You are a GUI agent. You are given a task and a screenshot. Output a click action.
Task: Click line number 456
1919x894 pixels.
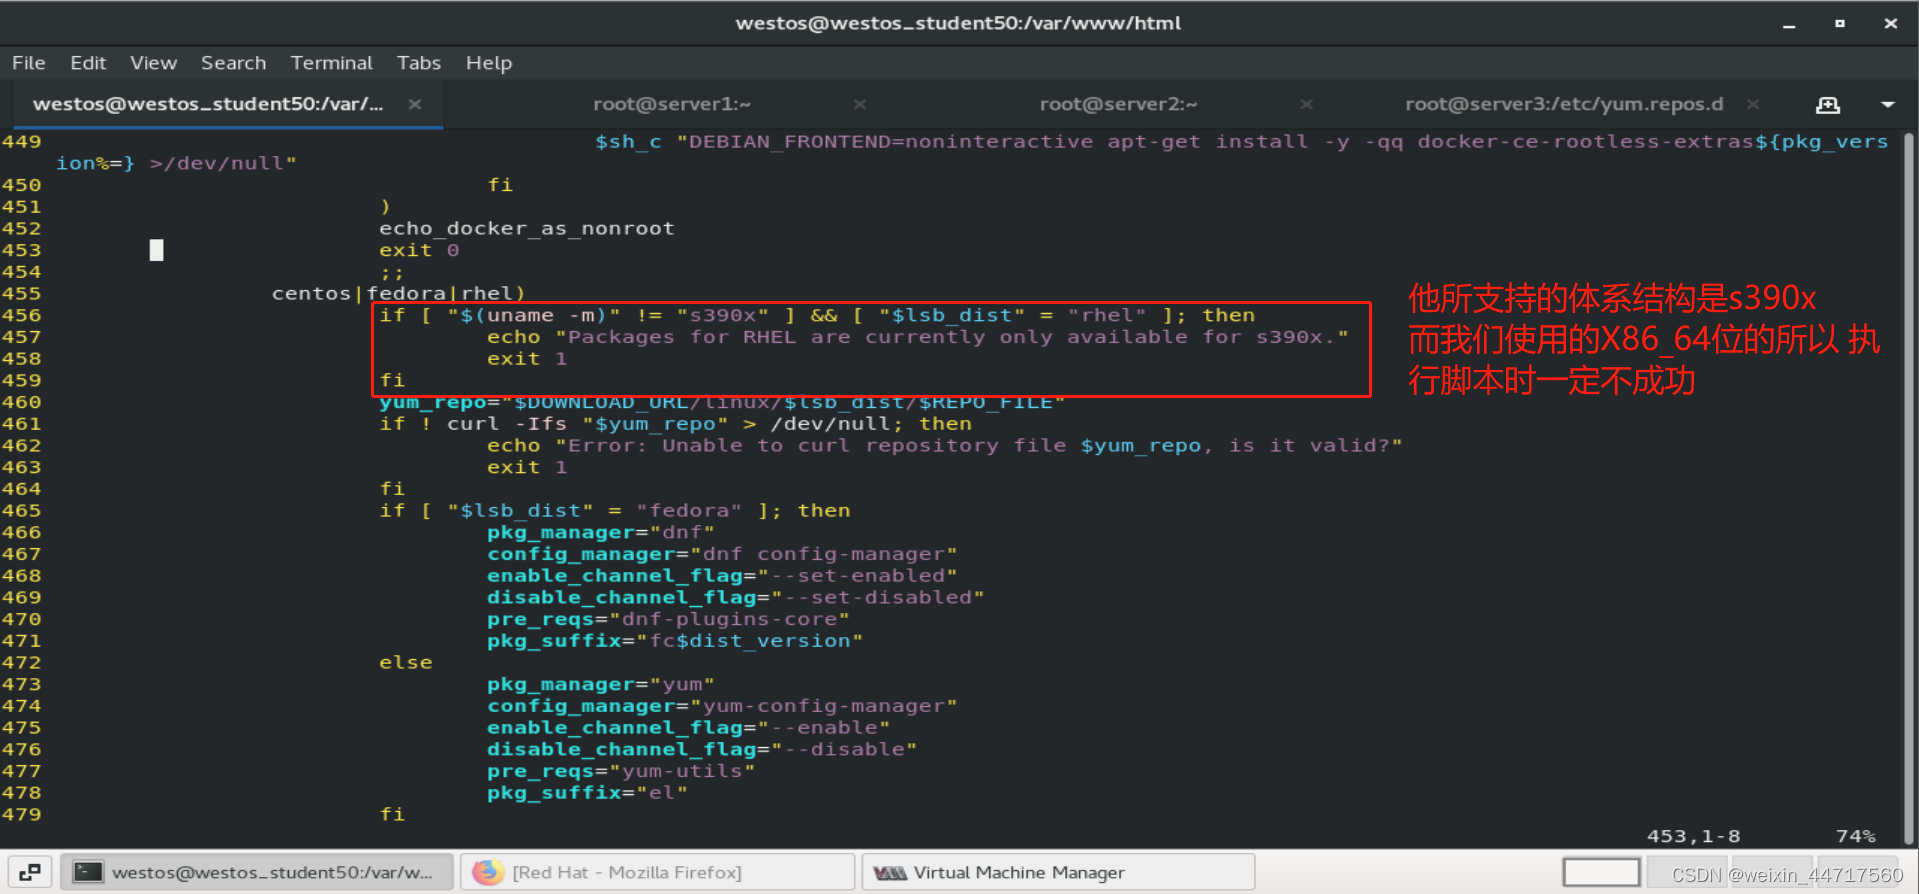coord(22,316)
